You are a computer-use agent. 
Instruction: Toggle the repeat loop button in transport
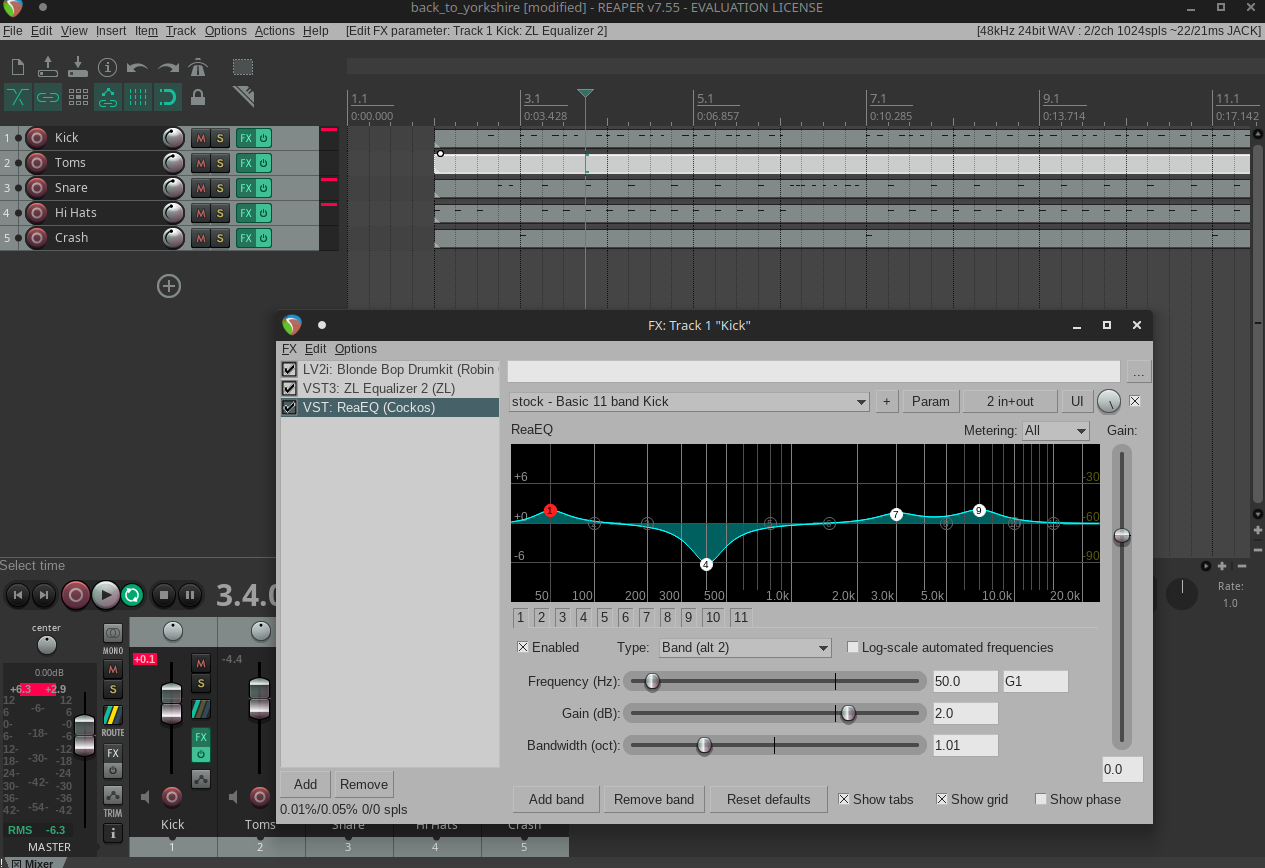(132, 595)
